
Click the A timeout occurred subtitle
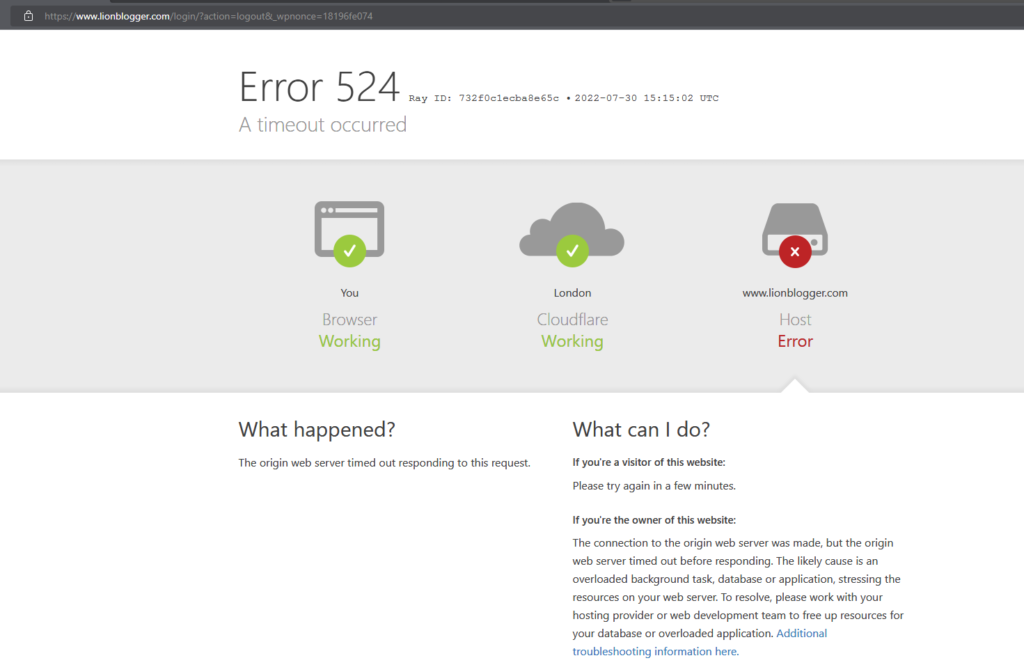(x=322, y=125)
